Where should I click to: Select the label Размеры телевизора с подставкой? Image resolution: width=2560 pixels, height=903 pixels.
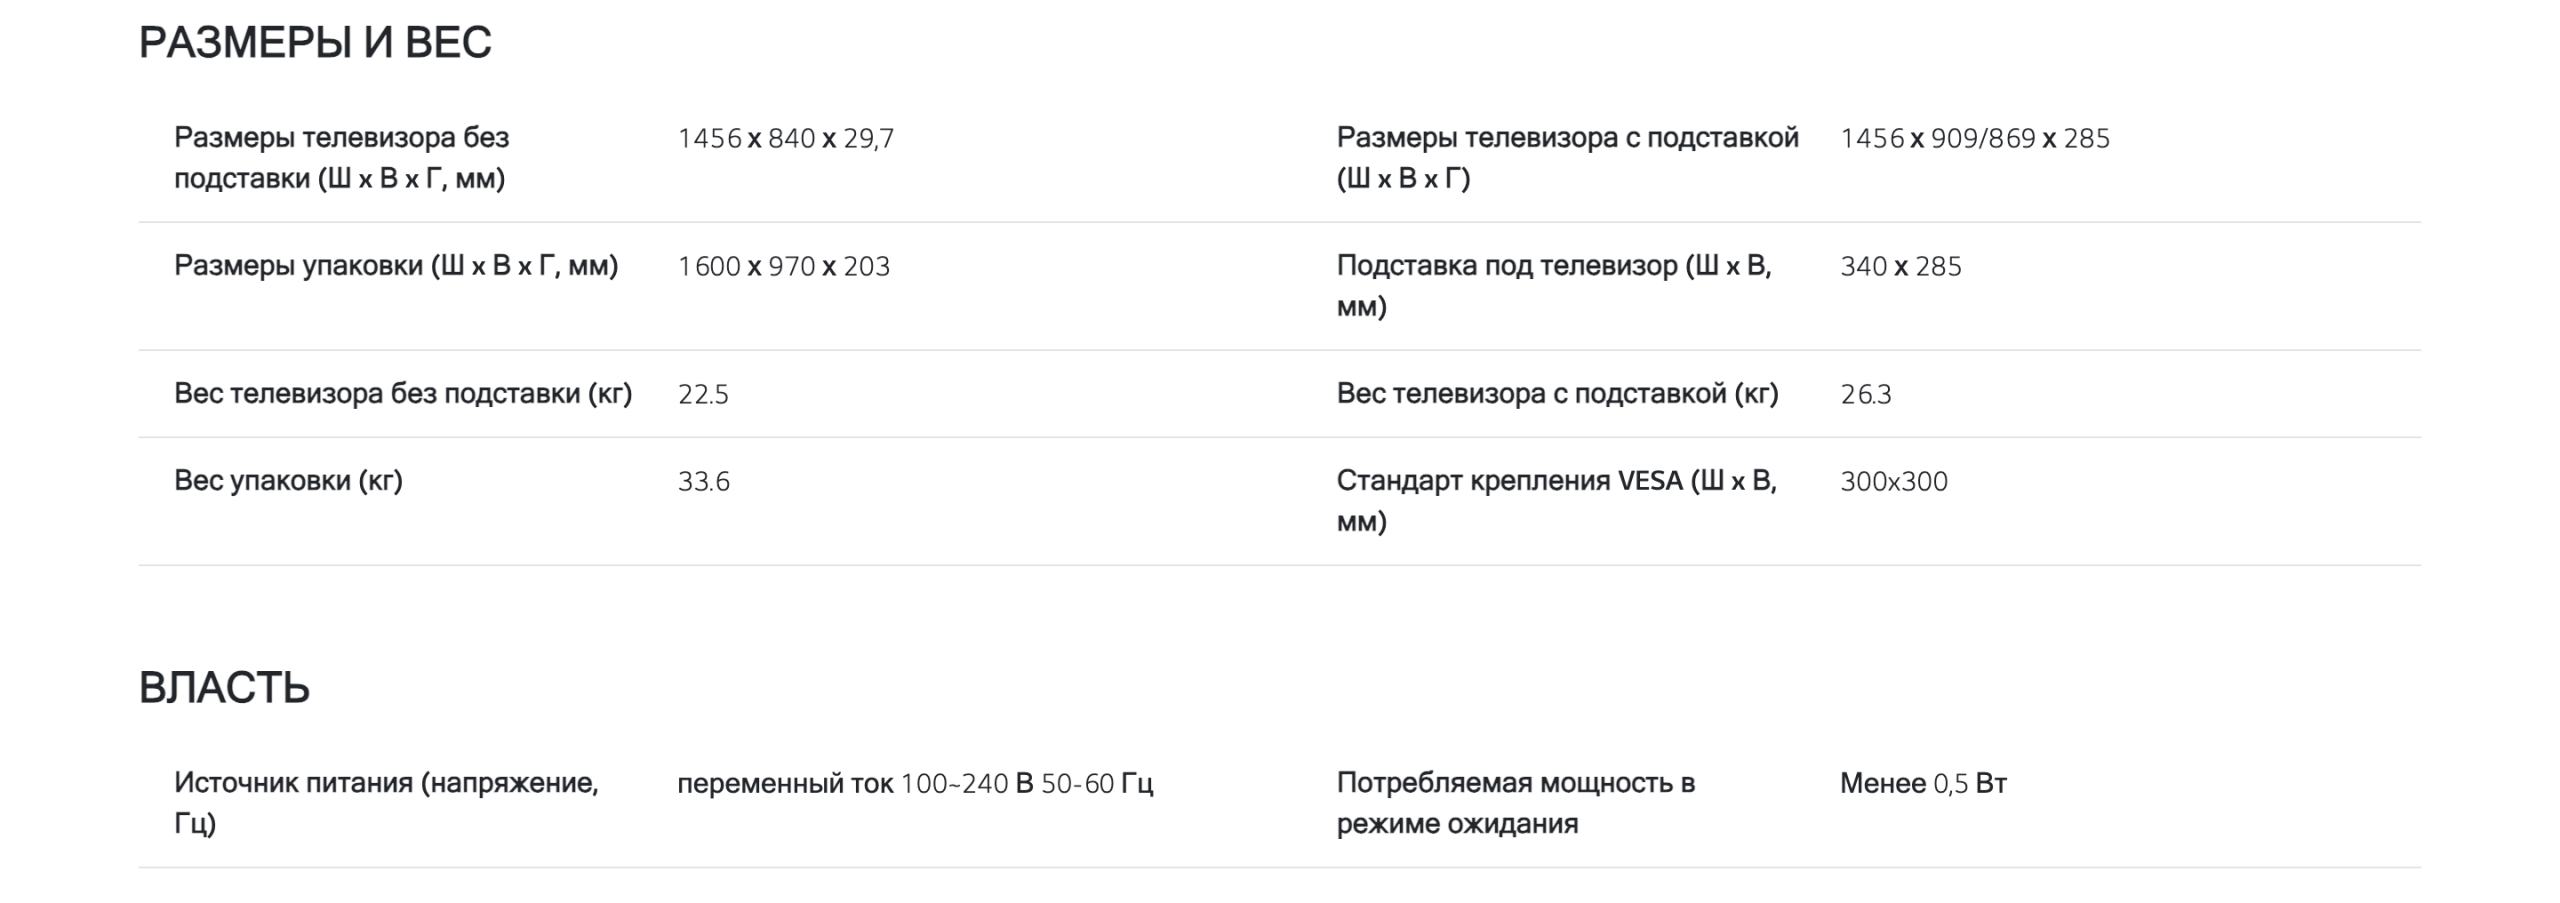(1568, 158)
